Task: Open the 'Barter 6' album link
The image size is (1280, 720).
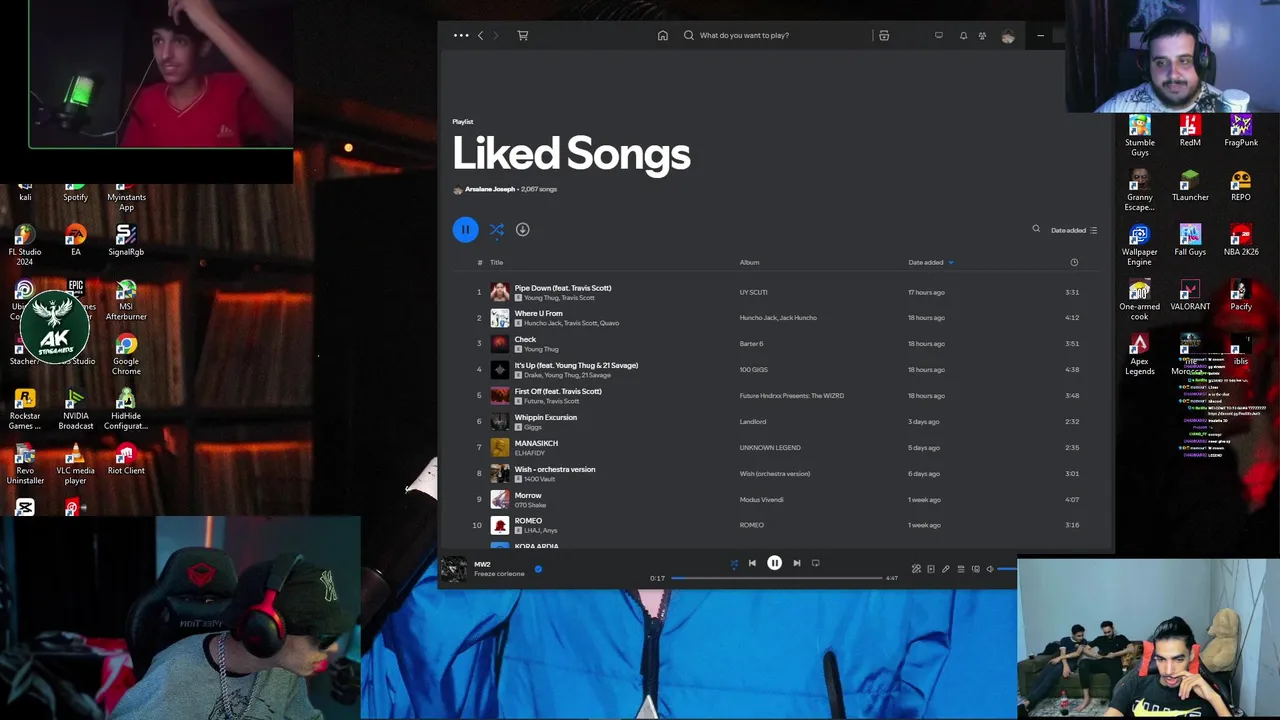Action: 751,344
